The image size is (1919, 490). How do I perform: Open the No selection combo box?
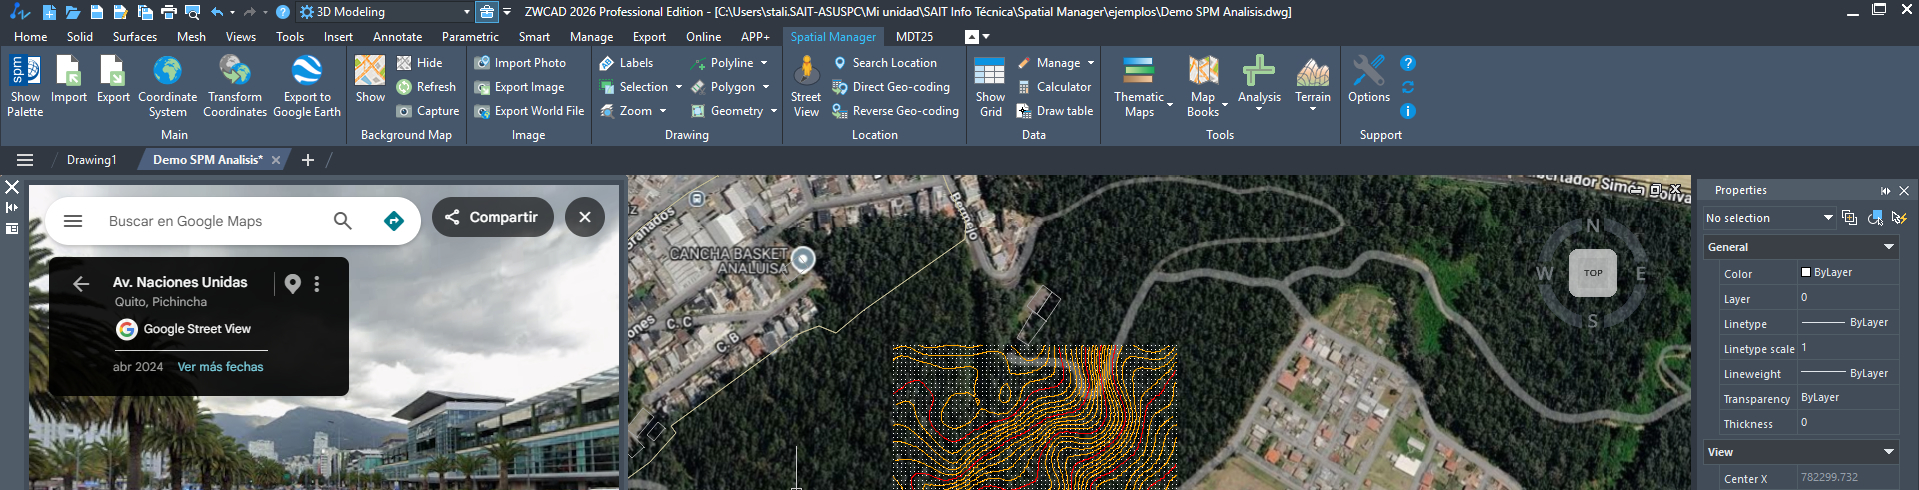click(1768, 218)
